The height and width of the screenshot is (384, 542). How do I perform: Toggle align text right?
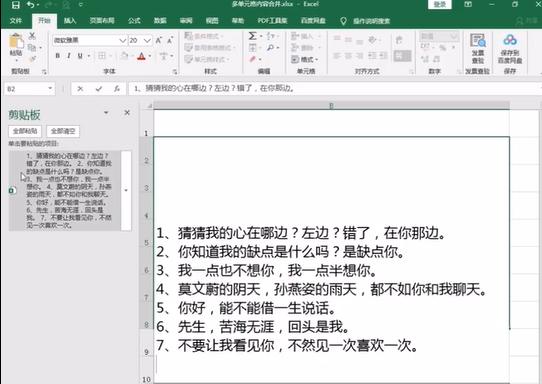point(360,56)
